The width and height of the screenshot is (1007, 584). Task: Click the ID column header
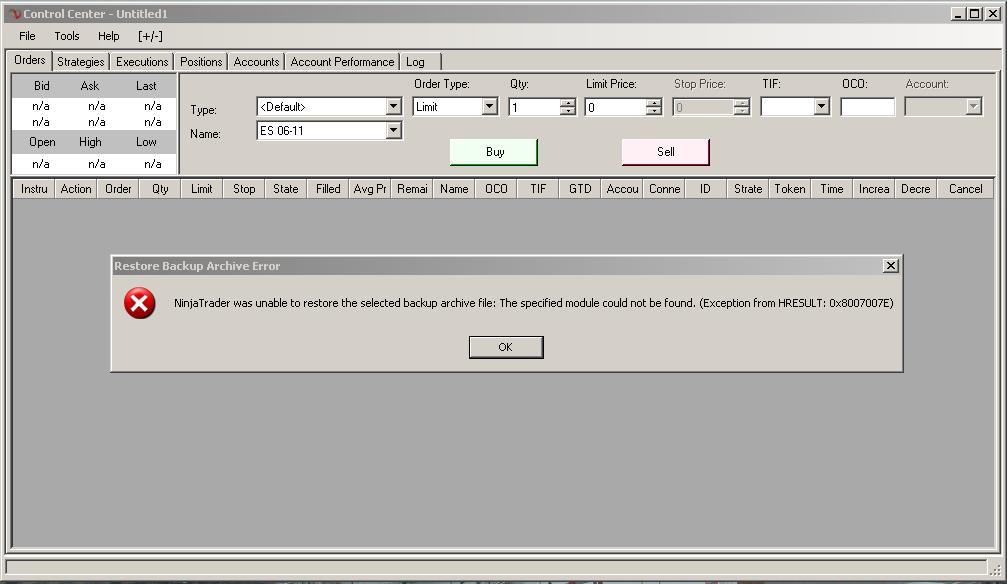(x=705, y=189)
